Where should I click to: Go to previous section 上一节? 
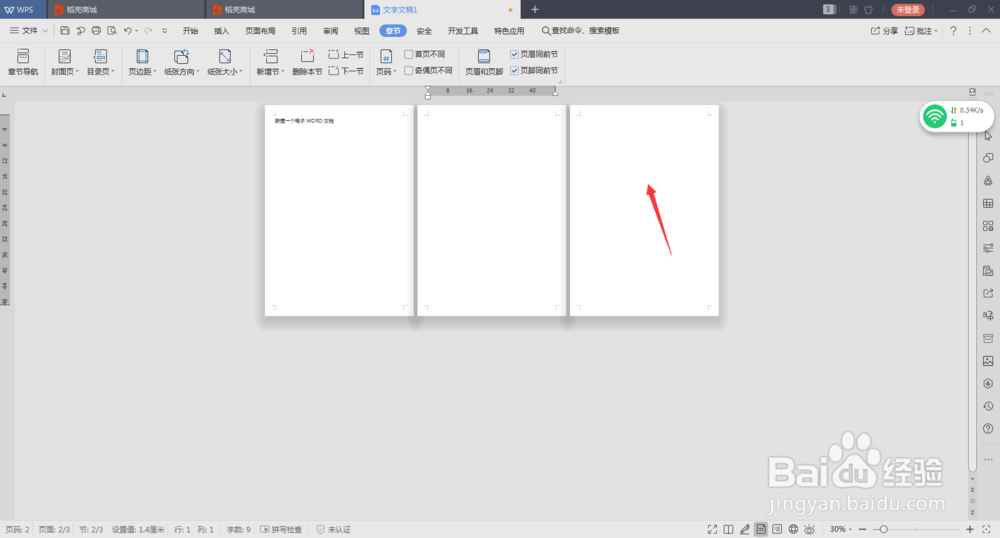(x=346, y=55)
